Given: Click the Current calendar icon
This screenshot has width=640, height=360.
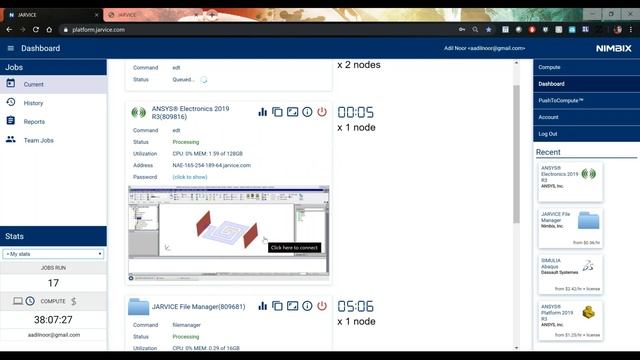Looking at the screenshot, I should point(11,83).
